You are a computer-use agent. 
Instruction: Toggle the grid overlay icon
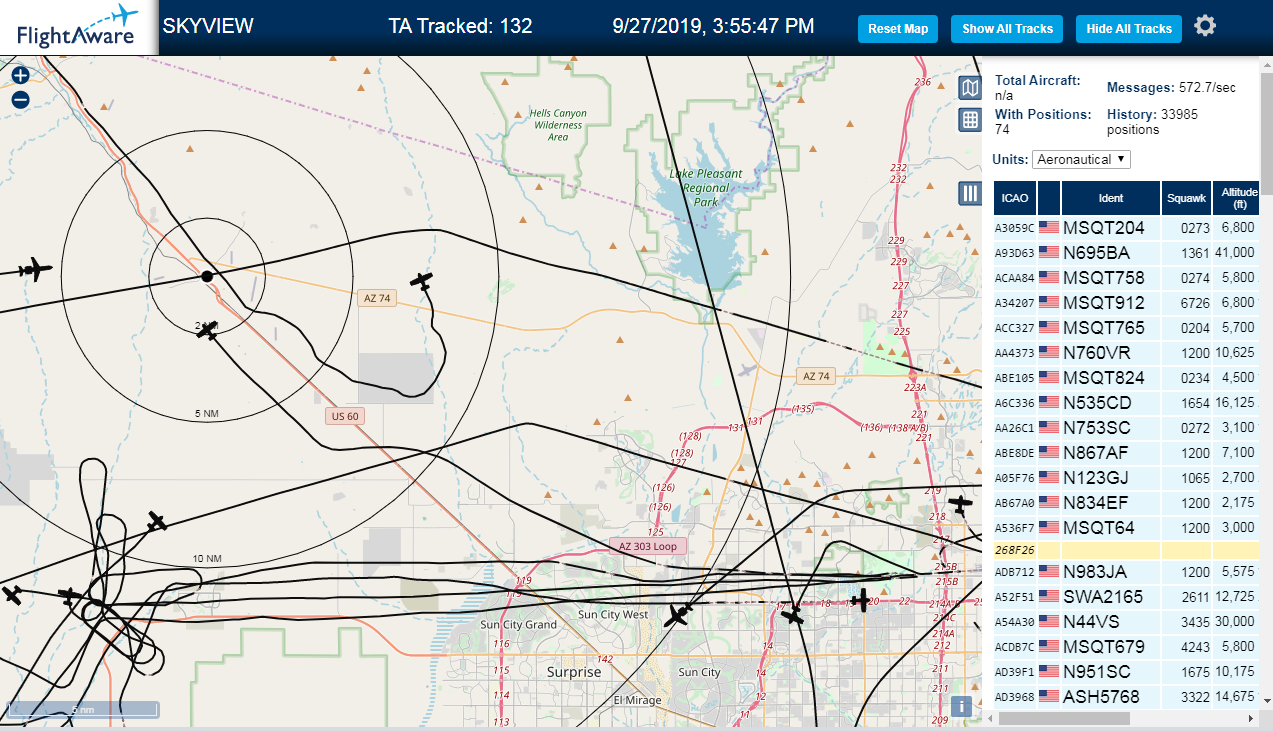[x=969, y=120]
